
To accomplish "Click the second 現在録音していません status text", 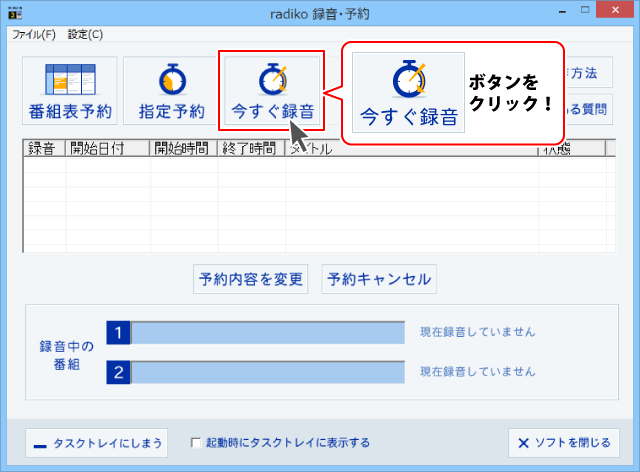I will coord(478,372).
